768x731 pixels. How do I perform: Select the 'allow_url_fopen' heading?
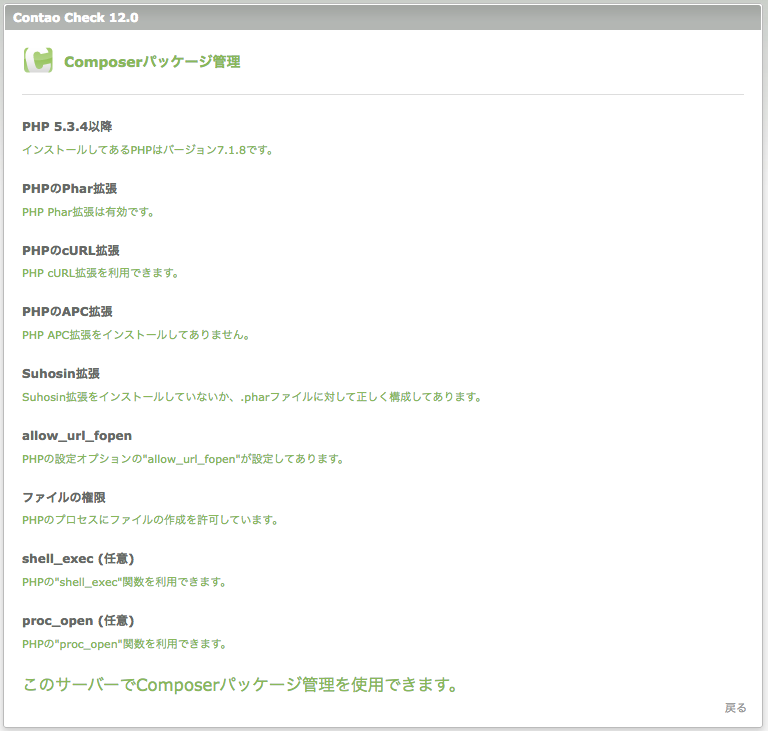pyautogui.click(x=77, y=436)
